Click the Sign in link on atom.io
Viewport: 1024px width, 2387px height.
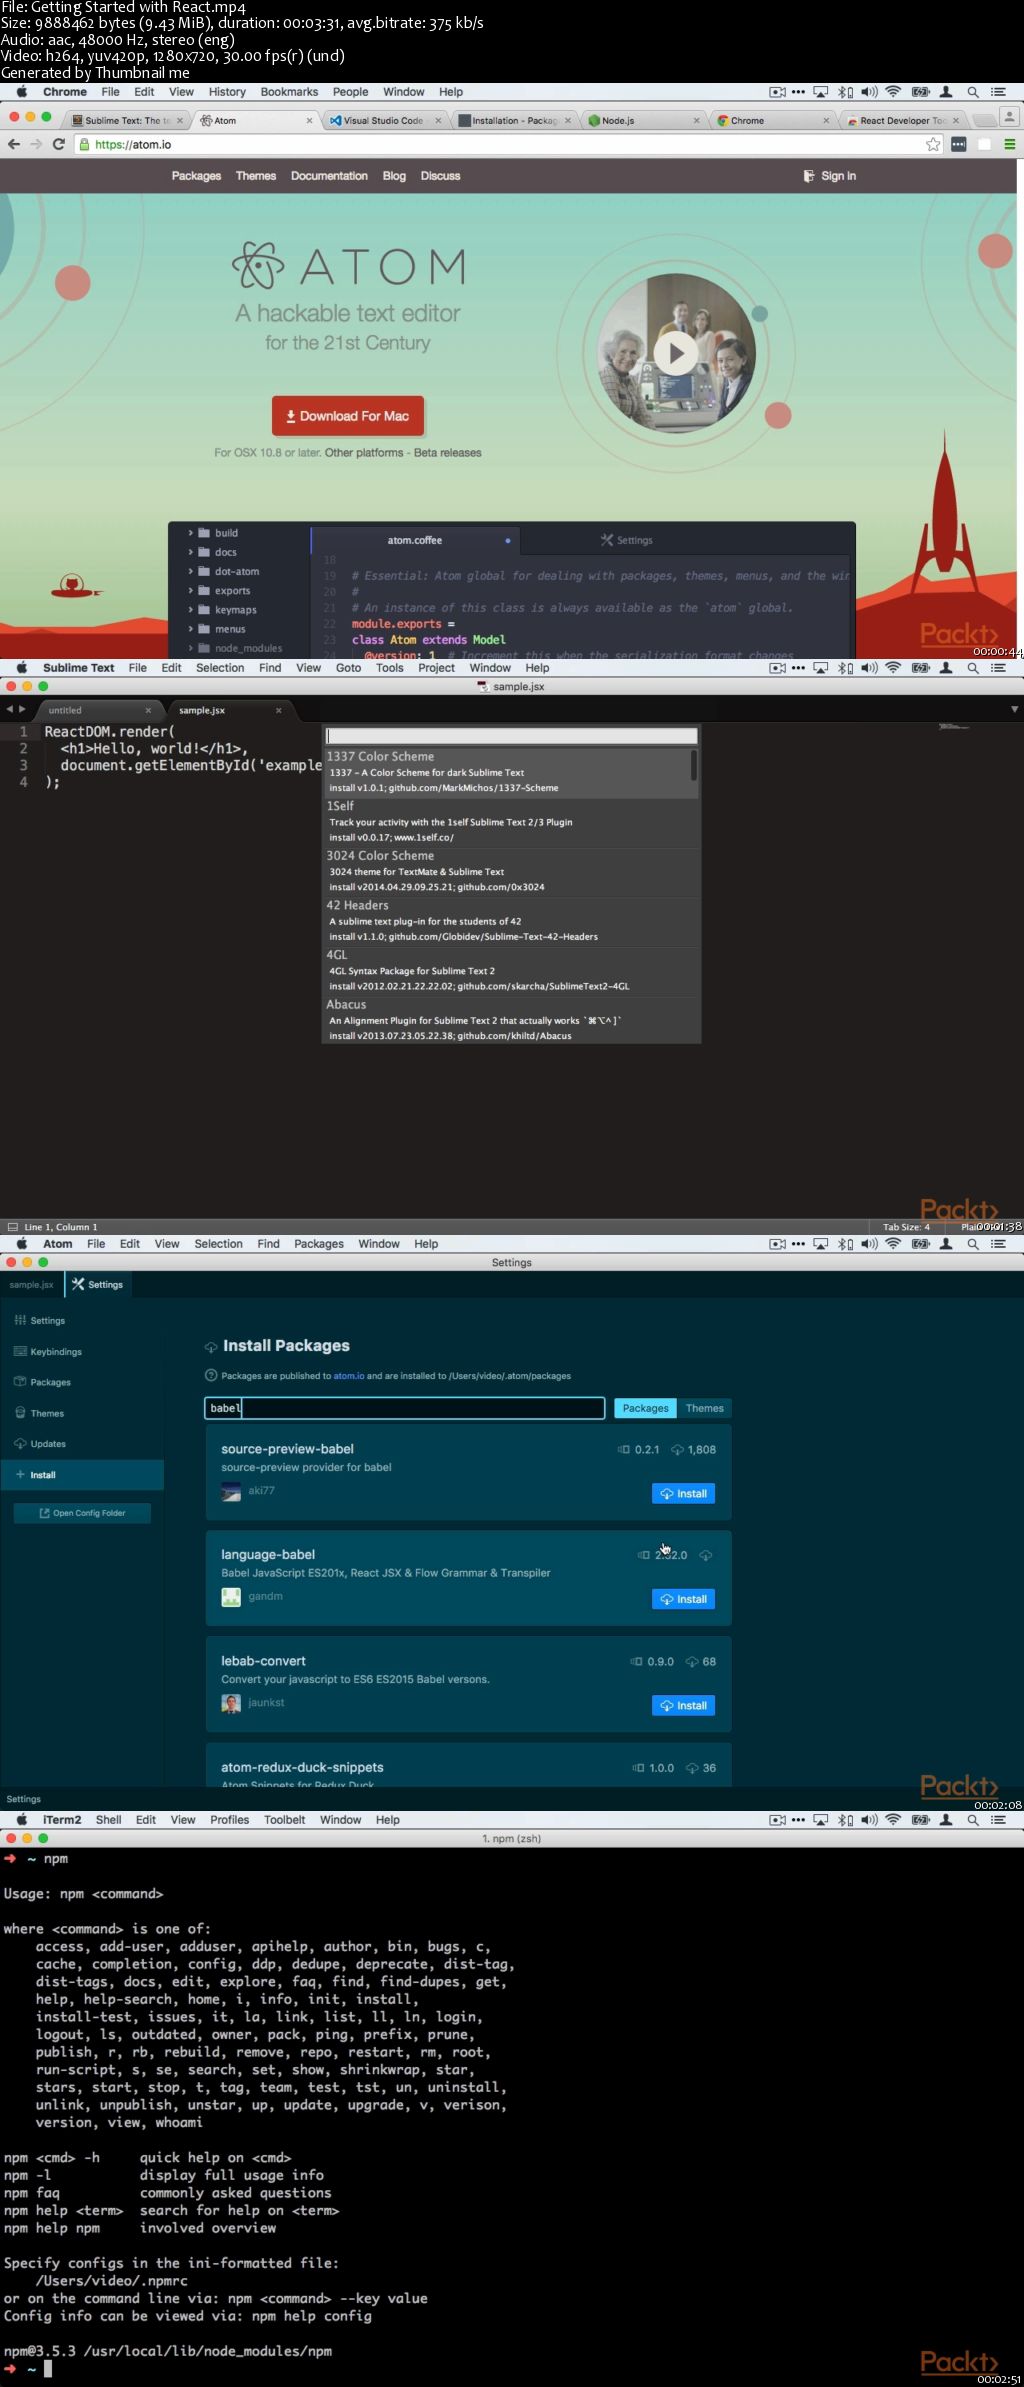[x=830, y=176]
